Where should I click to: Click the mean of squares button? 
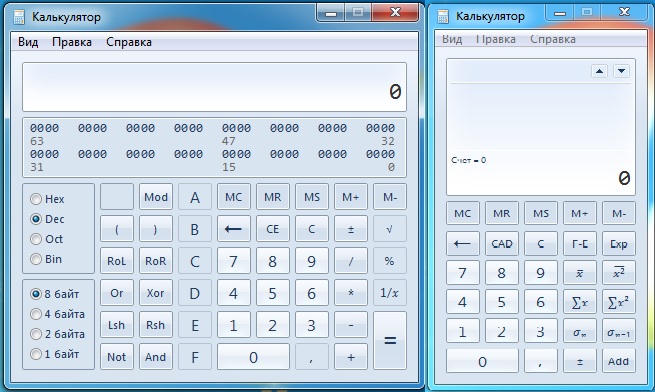619,273
